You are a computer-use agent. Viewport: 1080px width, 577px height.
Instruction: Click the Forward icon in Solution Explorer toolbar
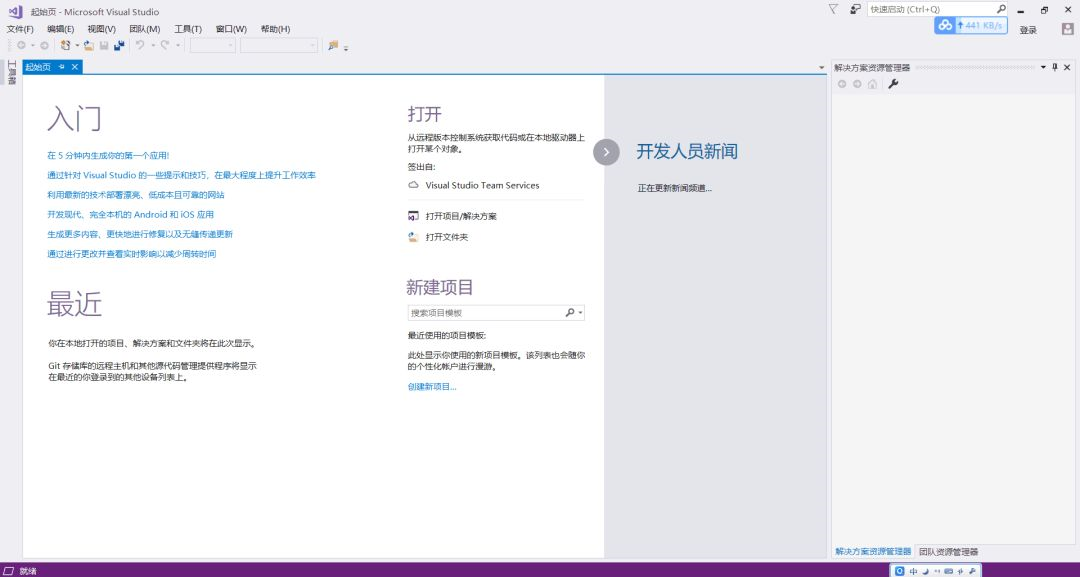[857, 84]
